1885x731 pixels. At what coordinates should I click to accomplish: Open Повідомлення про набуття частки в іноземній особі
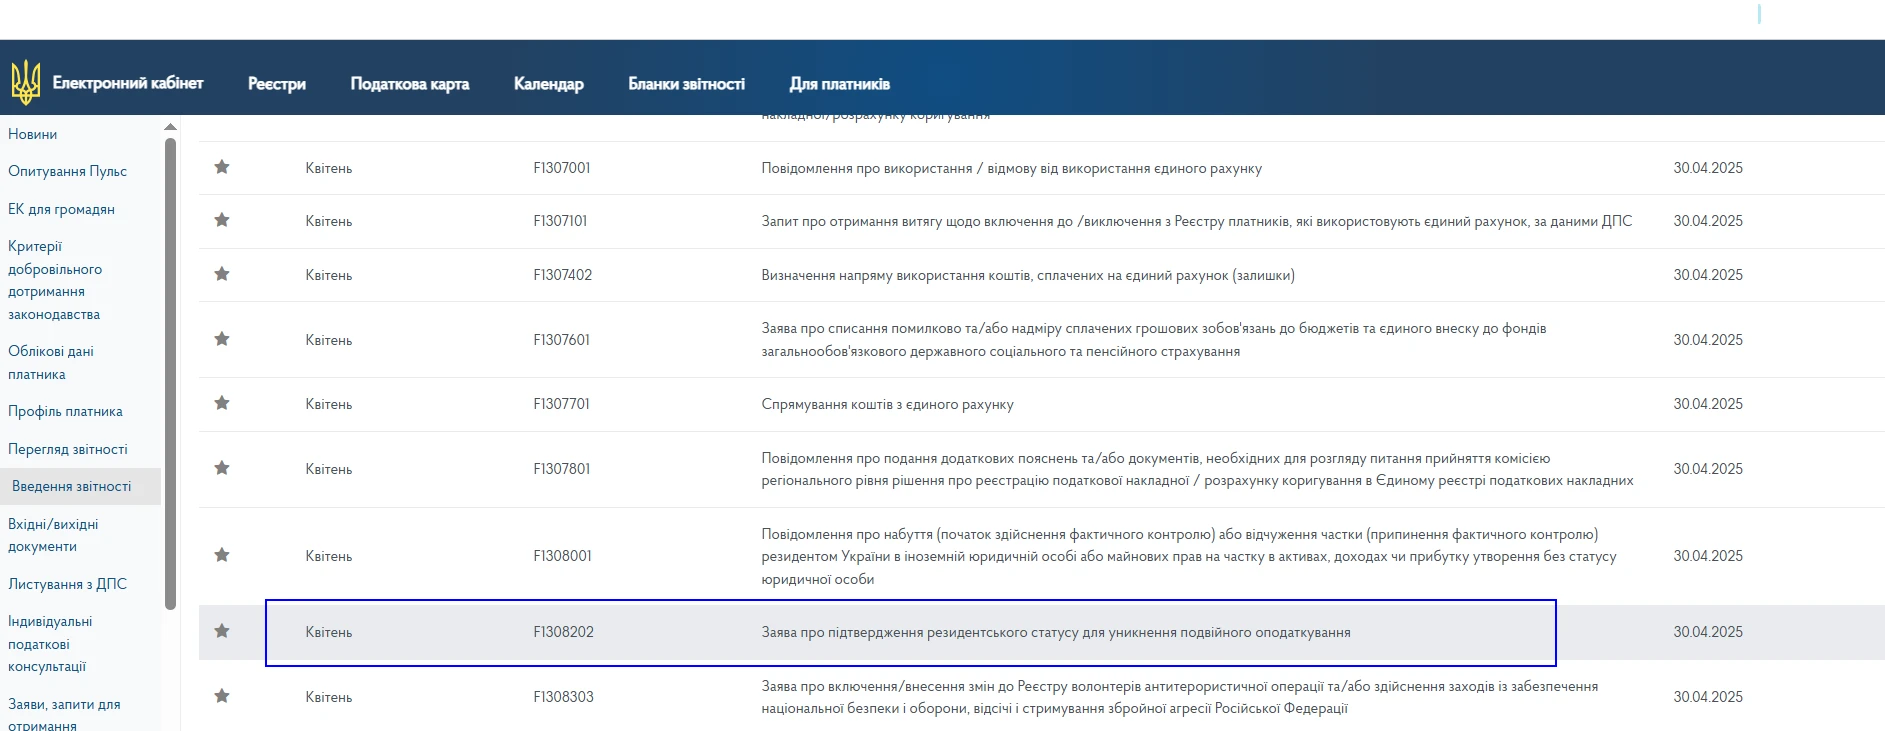pos(1189,556)
